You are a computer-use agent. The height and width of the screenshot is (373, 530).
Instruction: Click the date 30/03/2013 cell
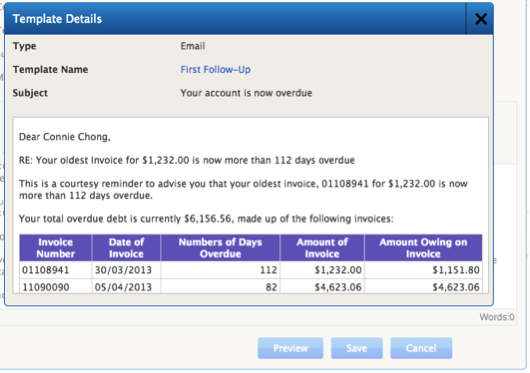tap(126, 270)
